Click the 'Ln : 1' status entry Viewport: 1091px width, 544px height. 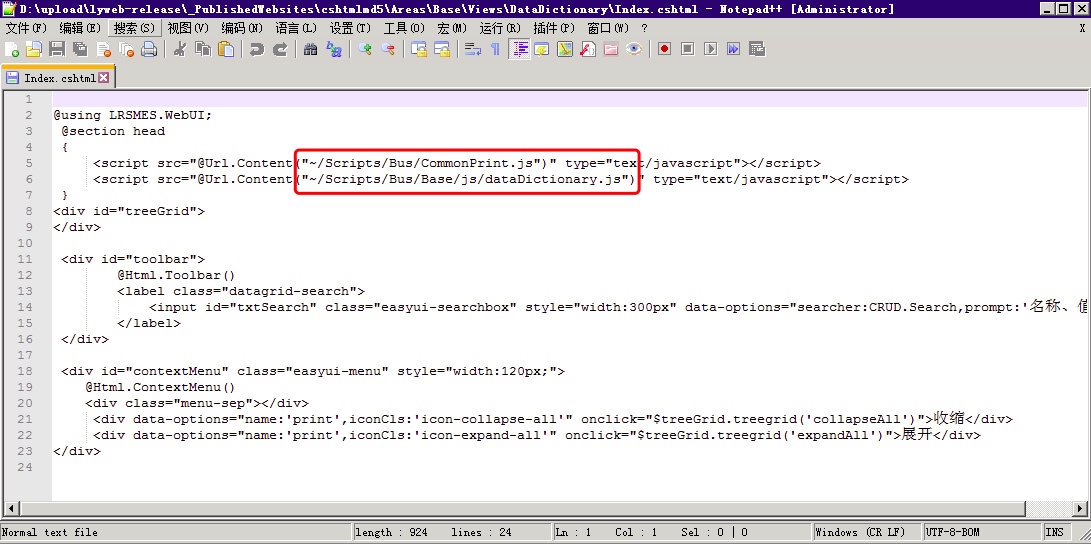click(x=574, y=532)
